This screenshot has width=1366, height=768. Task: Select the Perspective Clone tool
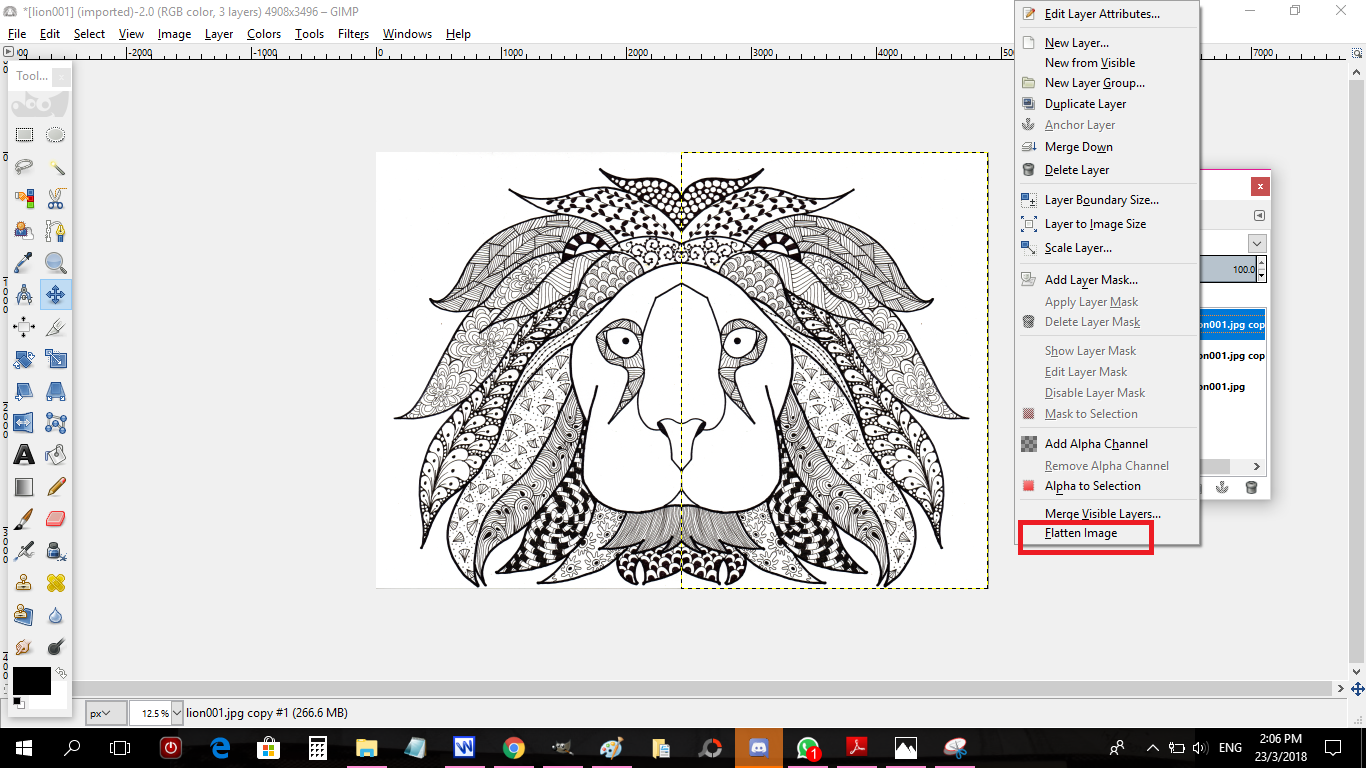tap(24, 615)
